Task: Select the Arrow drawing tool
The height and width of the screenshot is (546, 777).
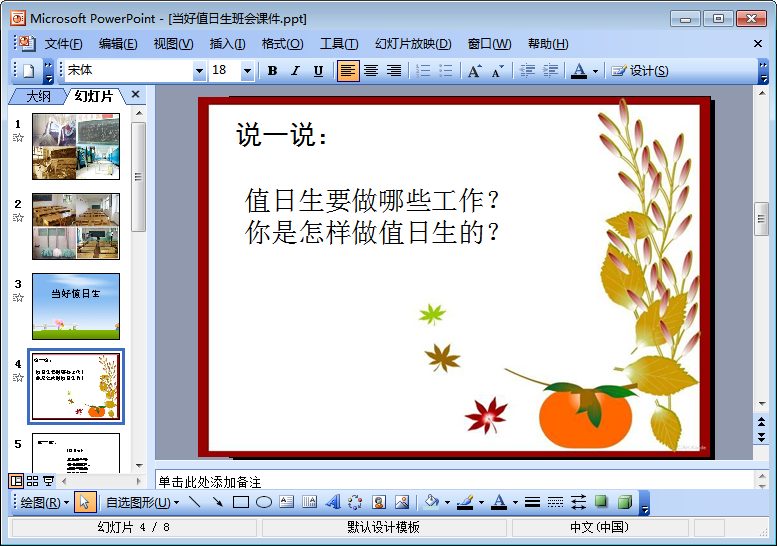Action: click(218, 502)
